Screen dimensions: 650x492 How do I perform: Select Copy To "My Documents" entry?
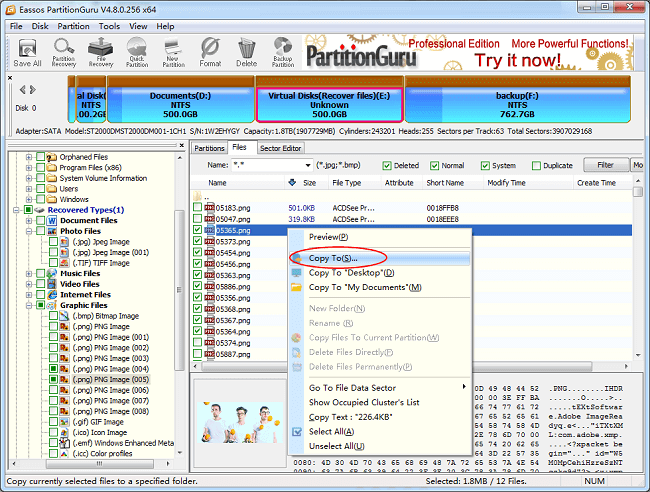click(x=380, y=287)
